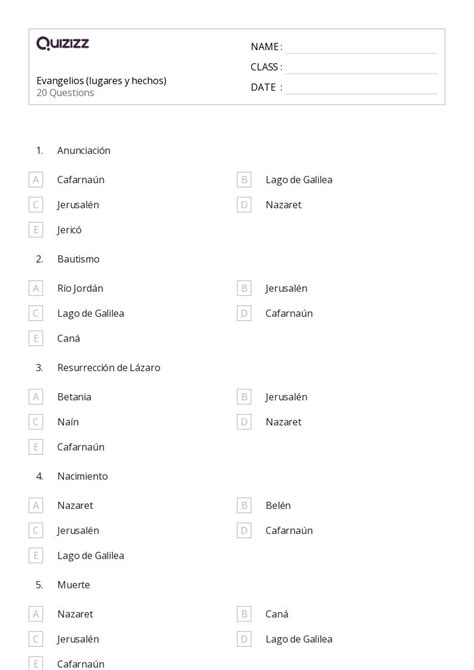Tick option C Lago de Galilea for Bautismo
The width and height of the screenshot is (474, 670).
pyautogui.click(x=36, y=313)
